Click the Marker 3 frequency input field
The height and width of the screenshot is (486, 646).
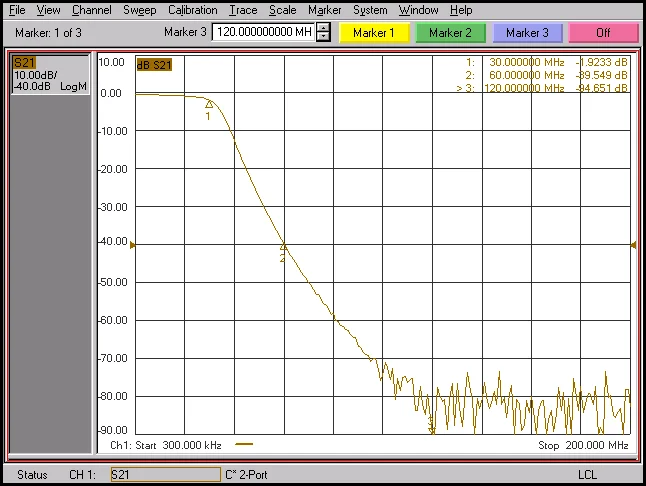263,32
